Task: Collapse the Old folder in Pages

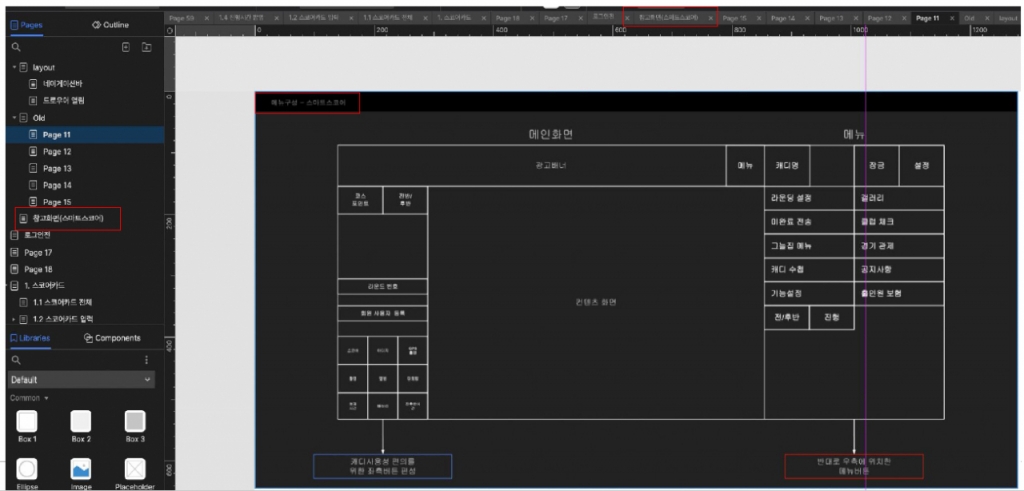Action: pyautogui.click(x=14, y=118)
